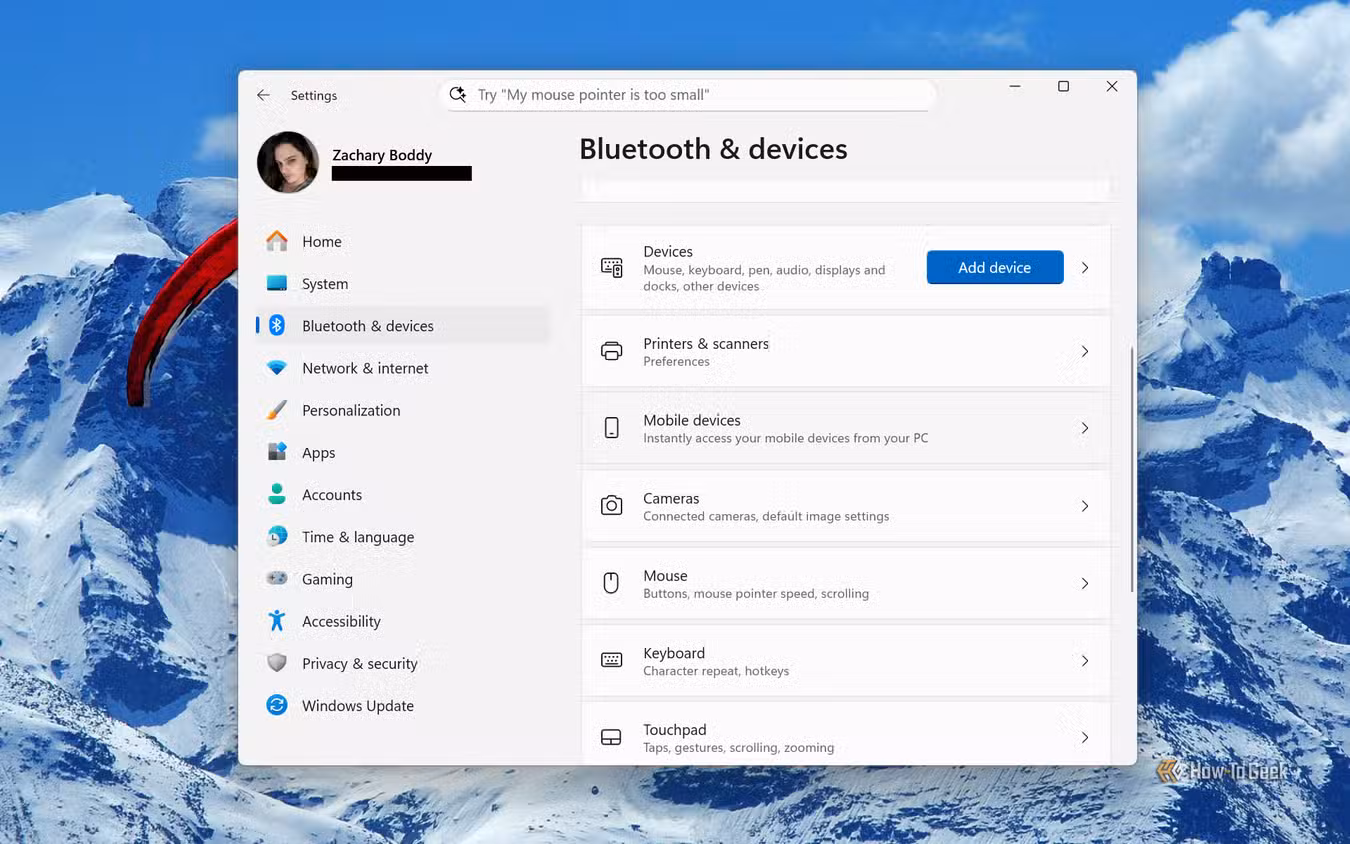This screenshot has width=1350, height=844.
Task: Click the Accounts person icon
Action: pos(277,494)
